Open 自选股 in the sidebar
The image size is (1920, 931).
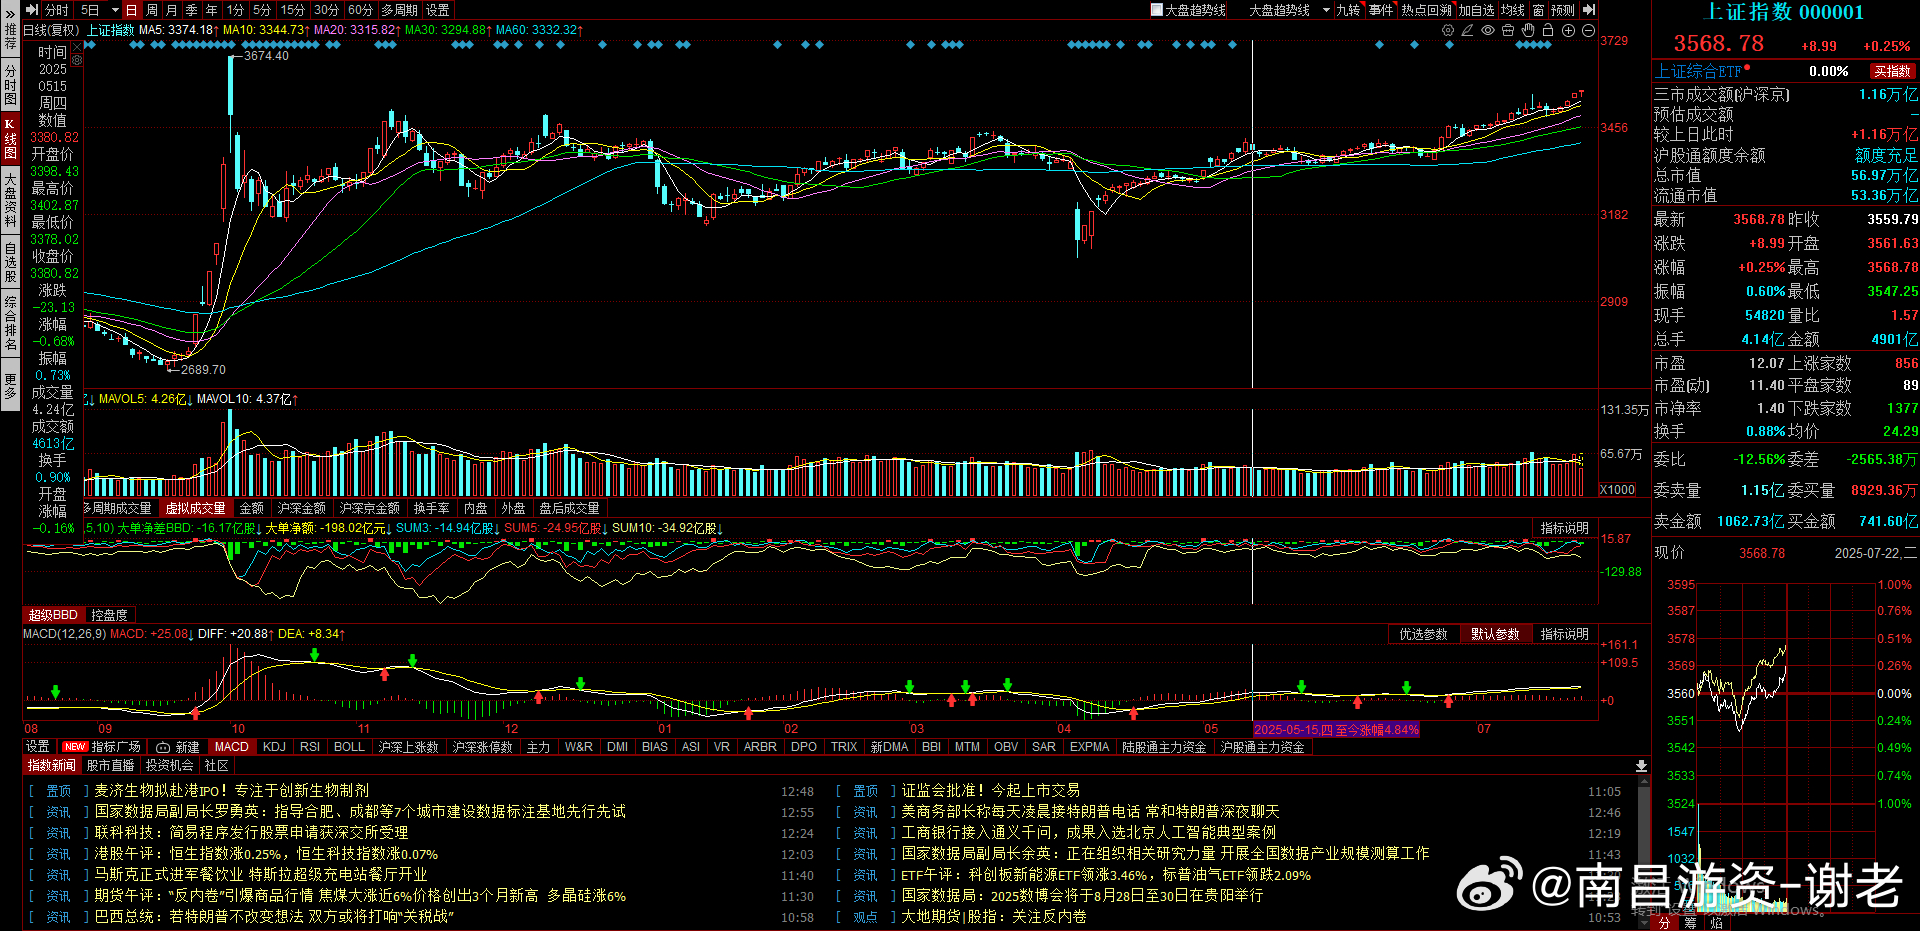pos(10,263)
